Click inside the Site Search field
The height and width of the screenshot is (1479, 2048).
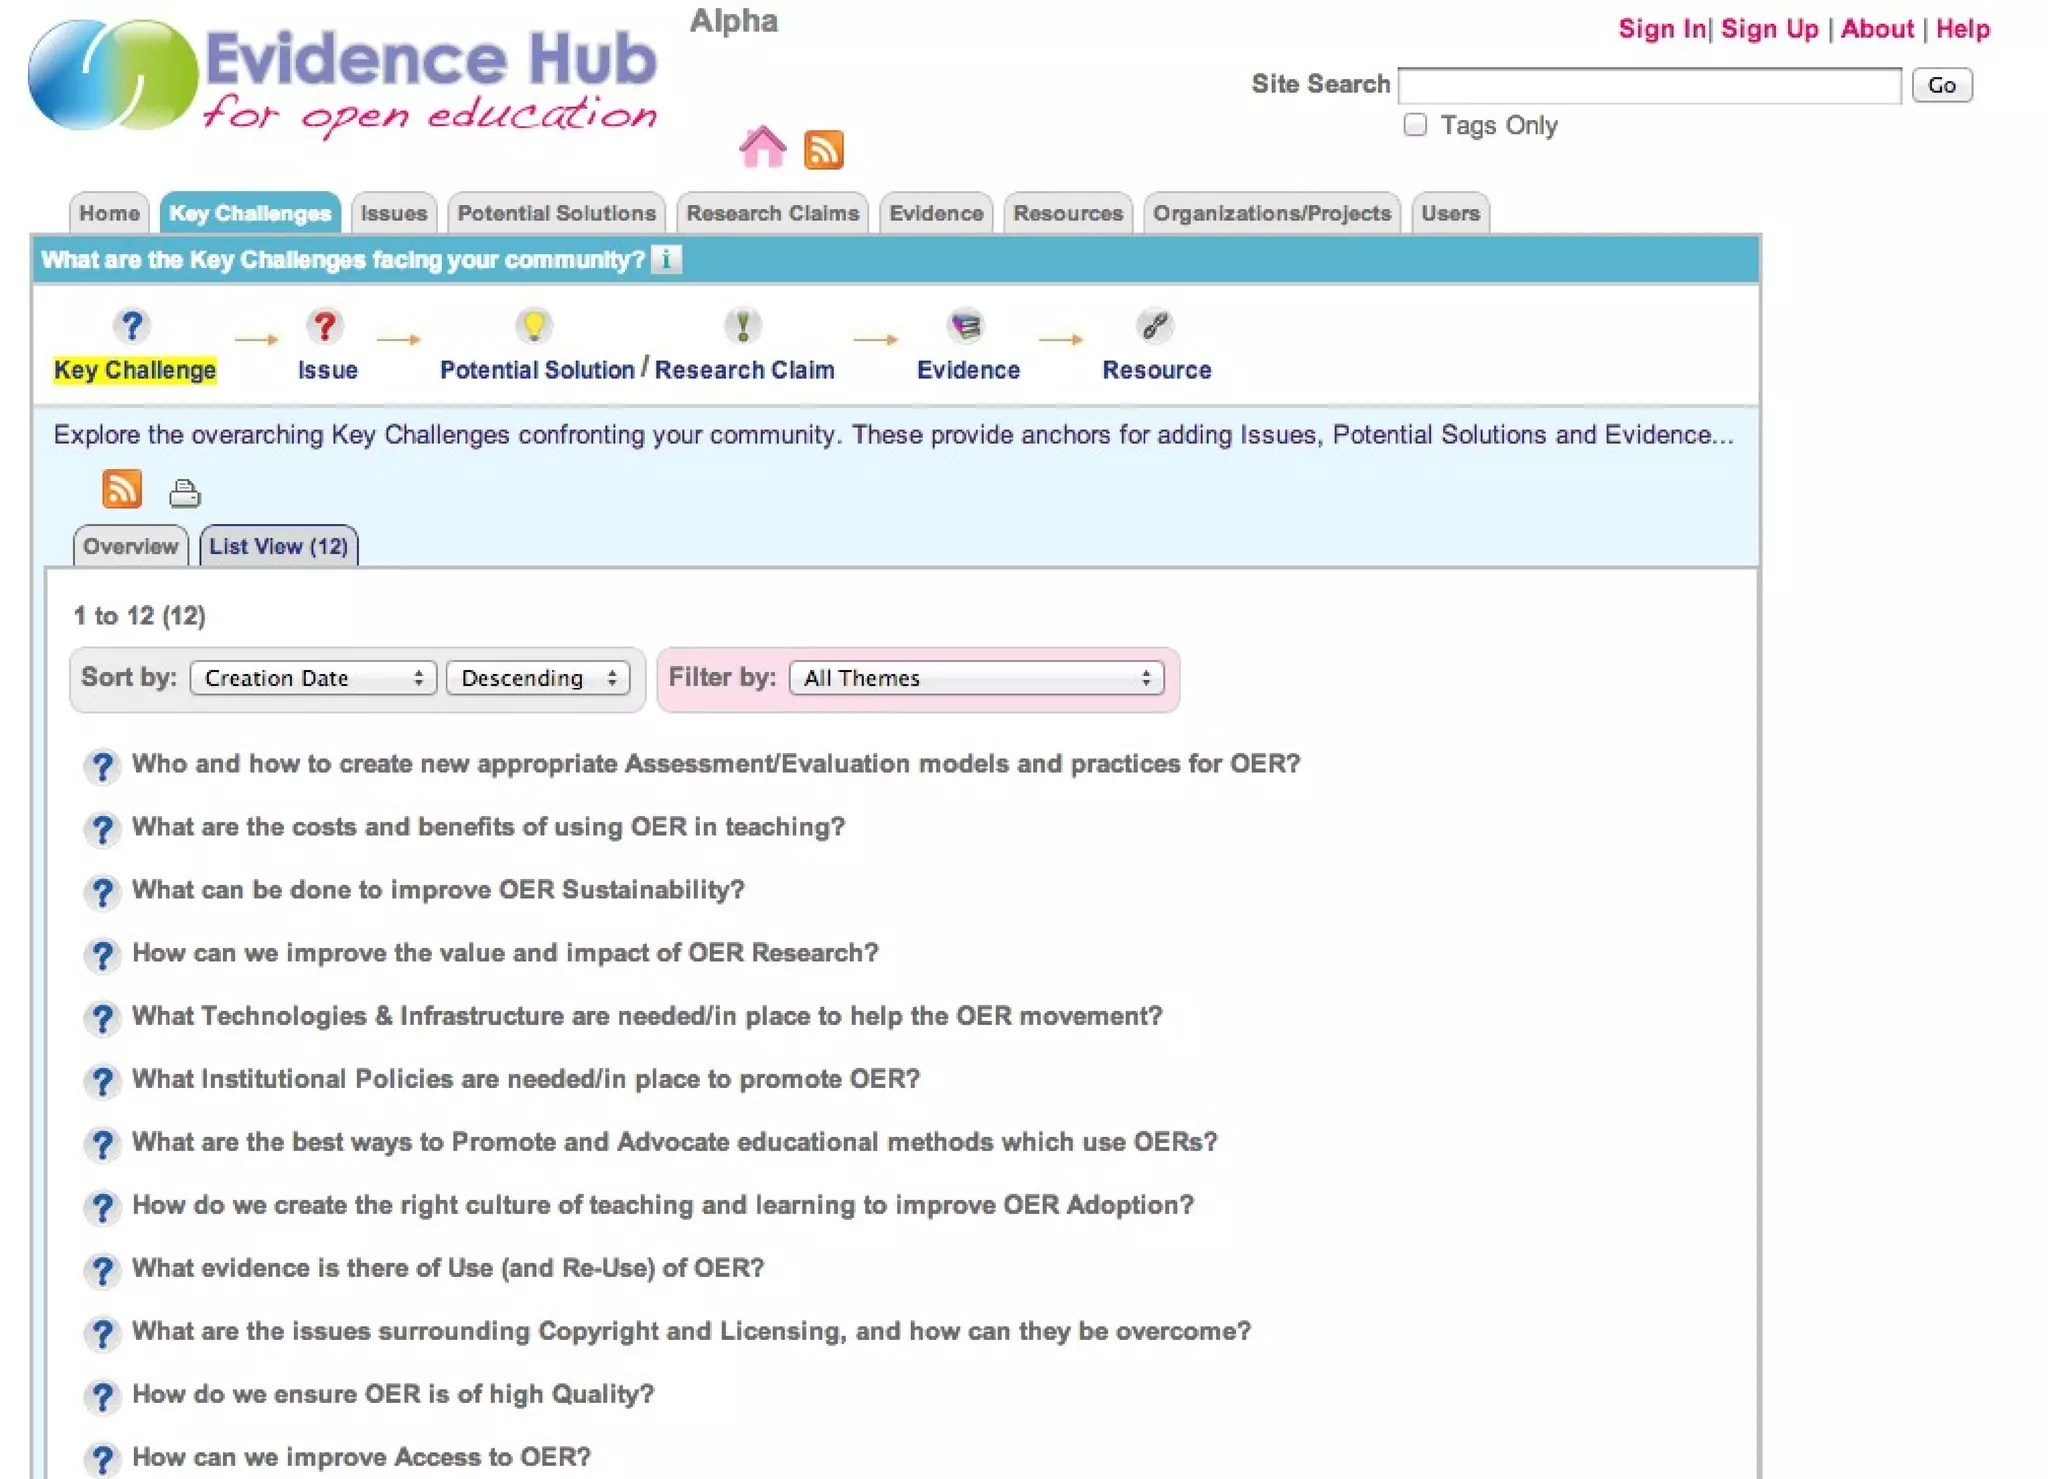point(1649,85)
